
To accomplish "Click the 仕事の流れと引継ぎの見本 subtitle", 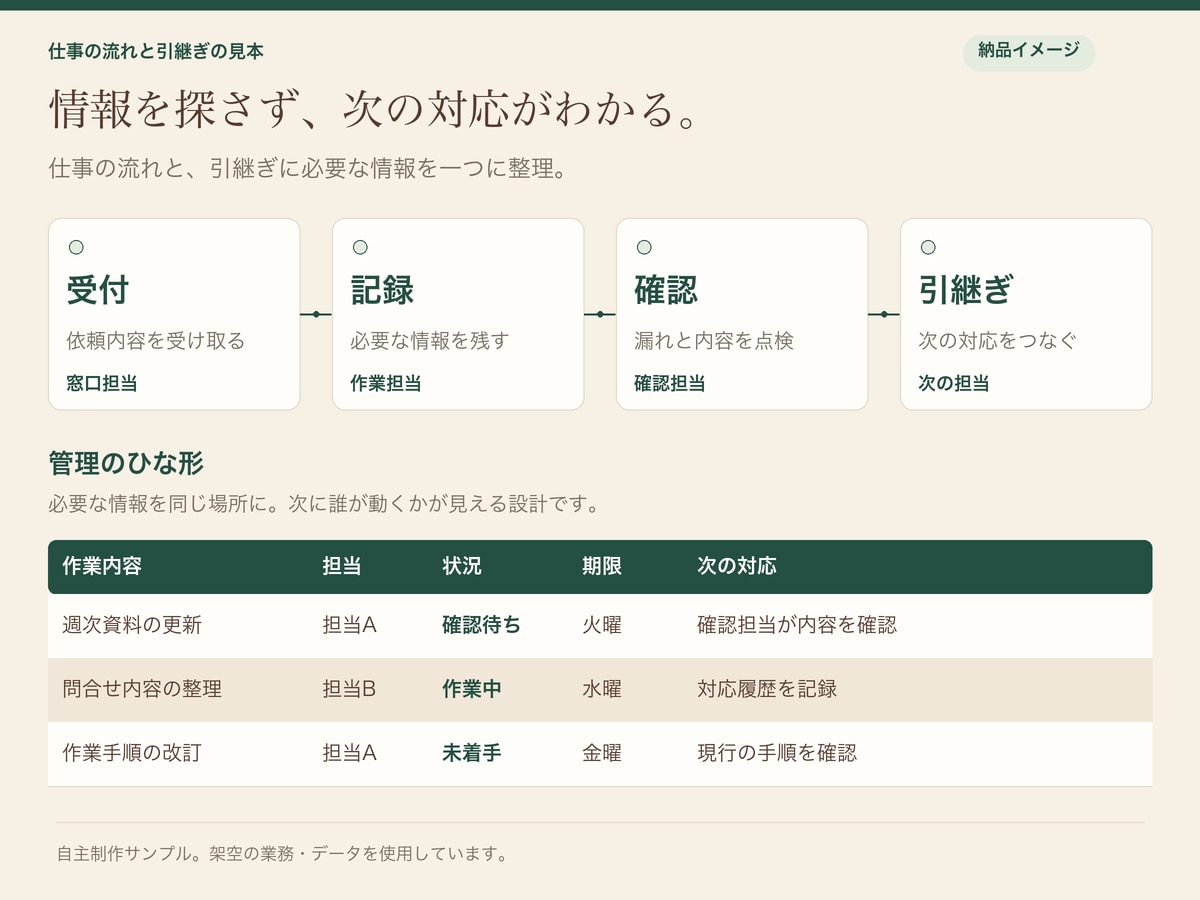I will pos(156,51).
